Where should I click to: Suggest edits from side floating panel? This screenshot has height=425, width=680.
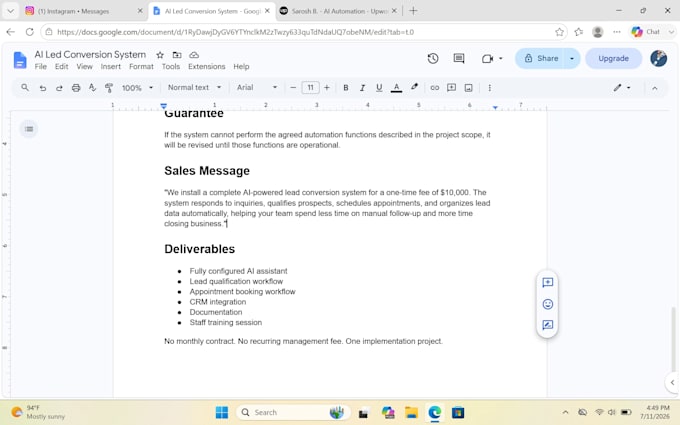(x=547, y=325)
